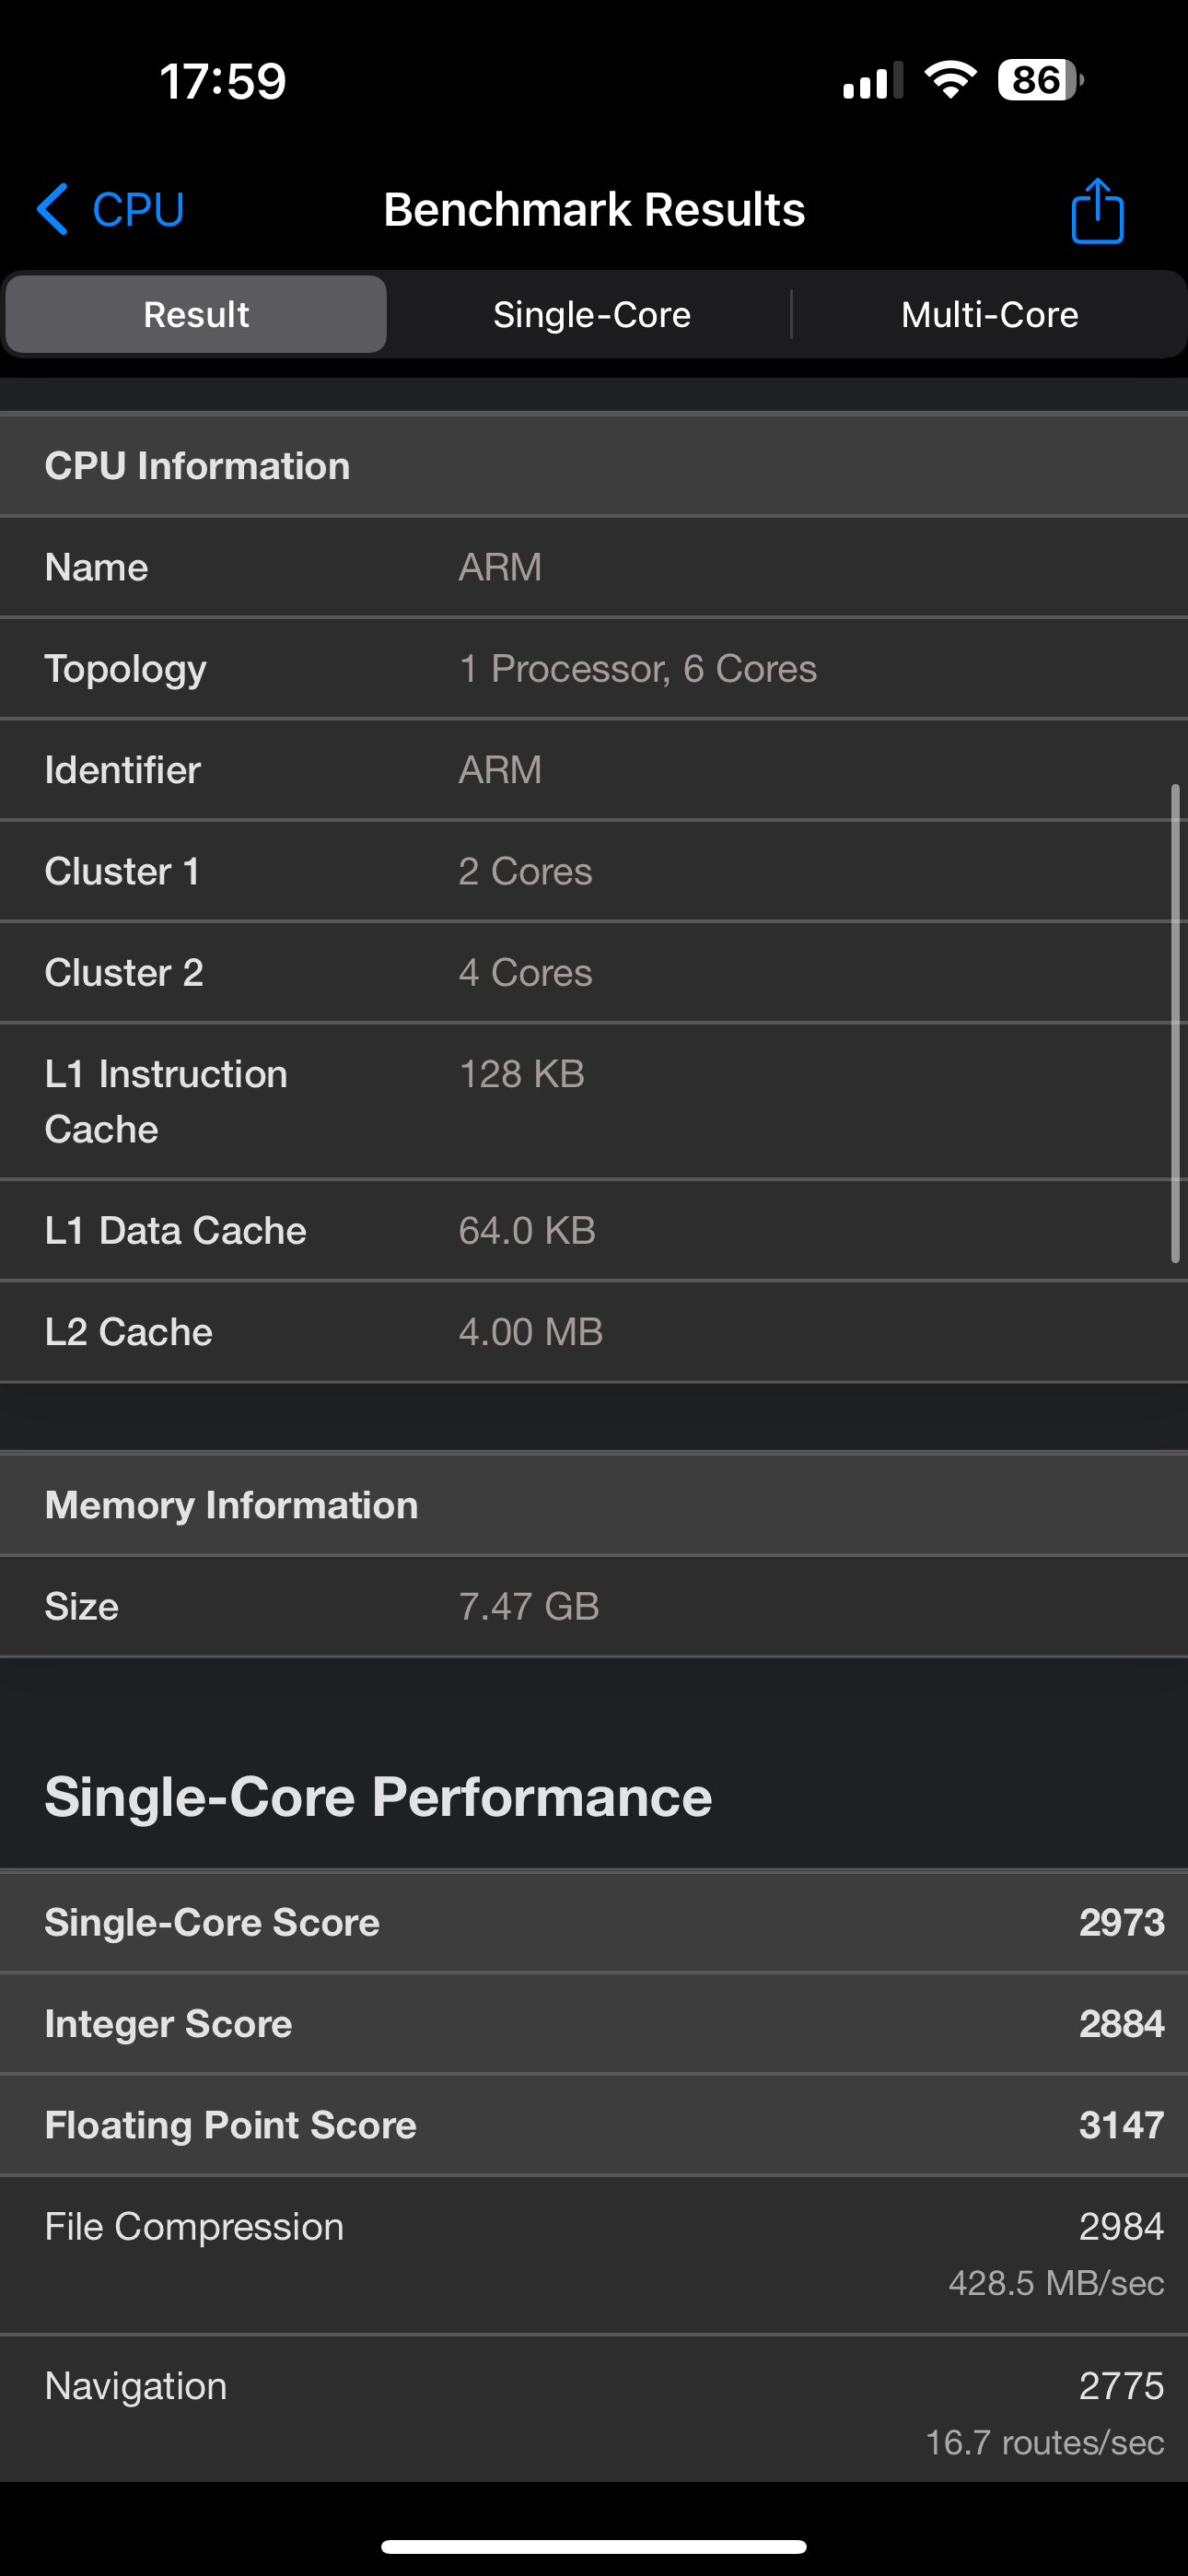Tap the Cluster 1 row
This screenshot has width=1188, height=2576.
tap(594, 871)
